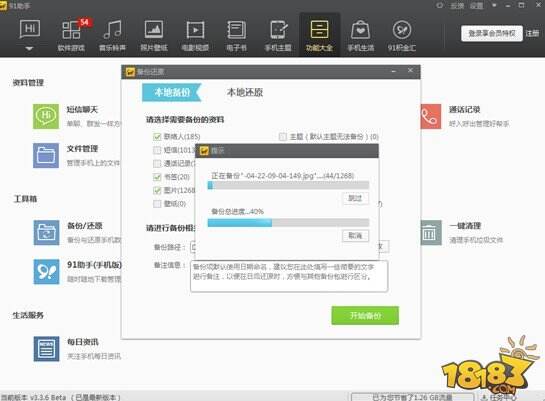545x401 pixels.
Task: Uncheck the 联系人(185) contacts checkbox
Action: (x=157, y=137)
